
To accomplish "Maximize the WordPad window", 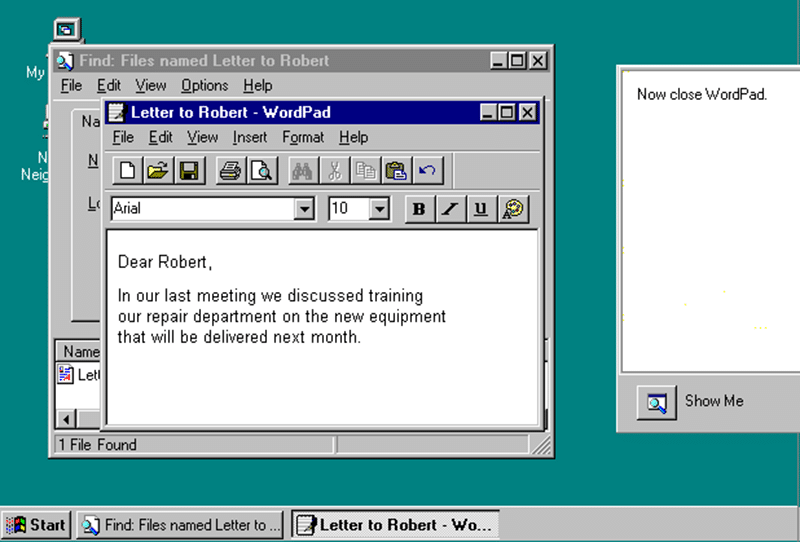I will click(507, 112).
